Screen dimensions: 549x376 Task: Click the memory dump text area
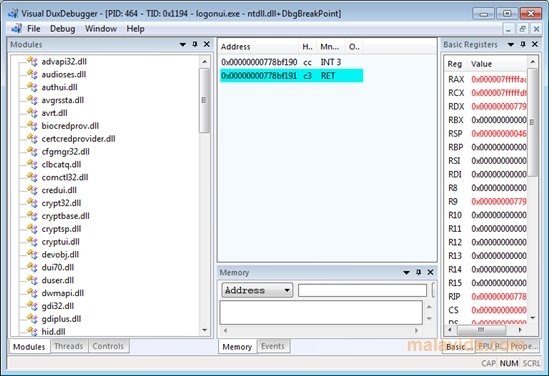tap(321, 312)
